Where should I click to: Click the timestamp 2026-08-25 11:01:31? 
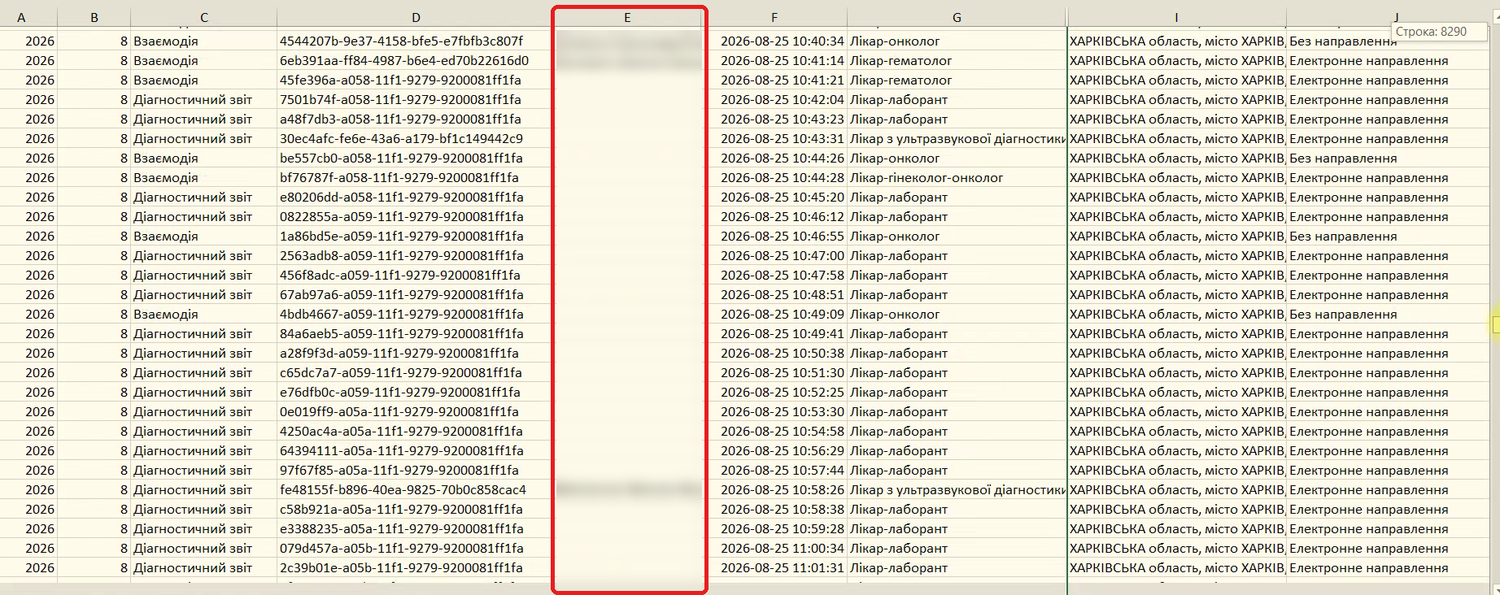[x=782, y=568]
